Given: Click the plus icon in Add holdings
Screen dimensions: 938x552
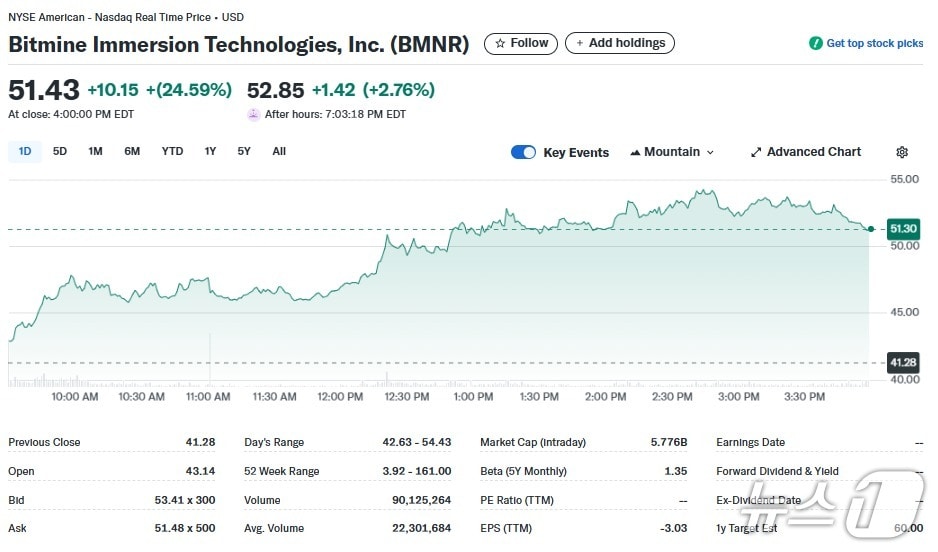Looking at the screenshot, I should click(579, 43).
